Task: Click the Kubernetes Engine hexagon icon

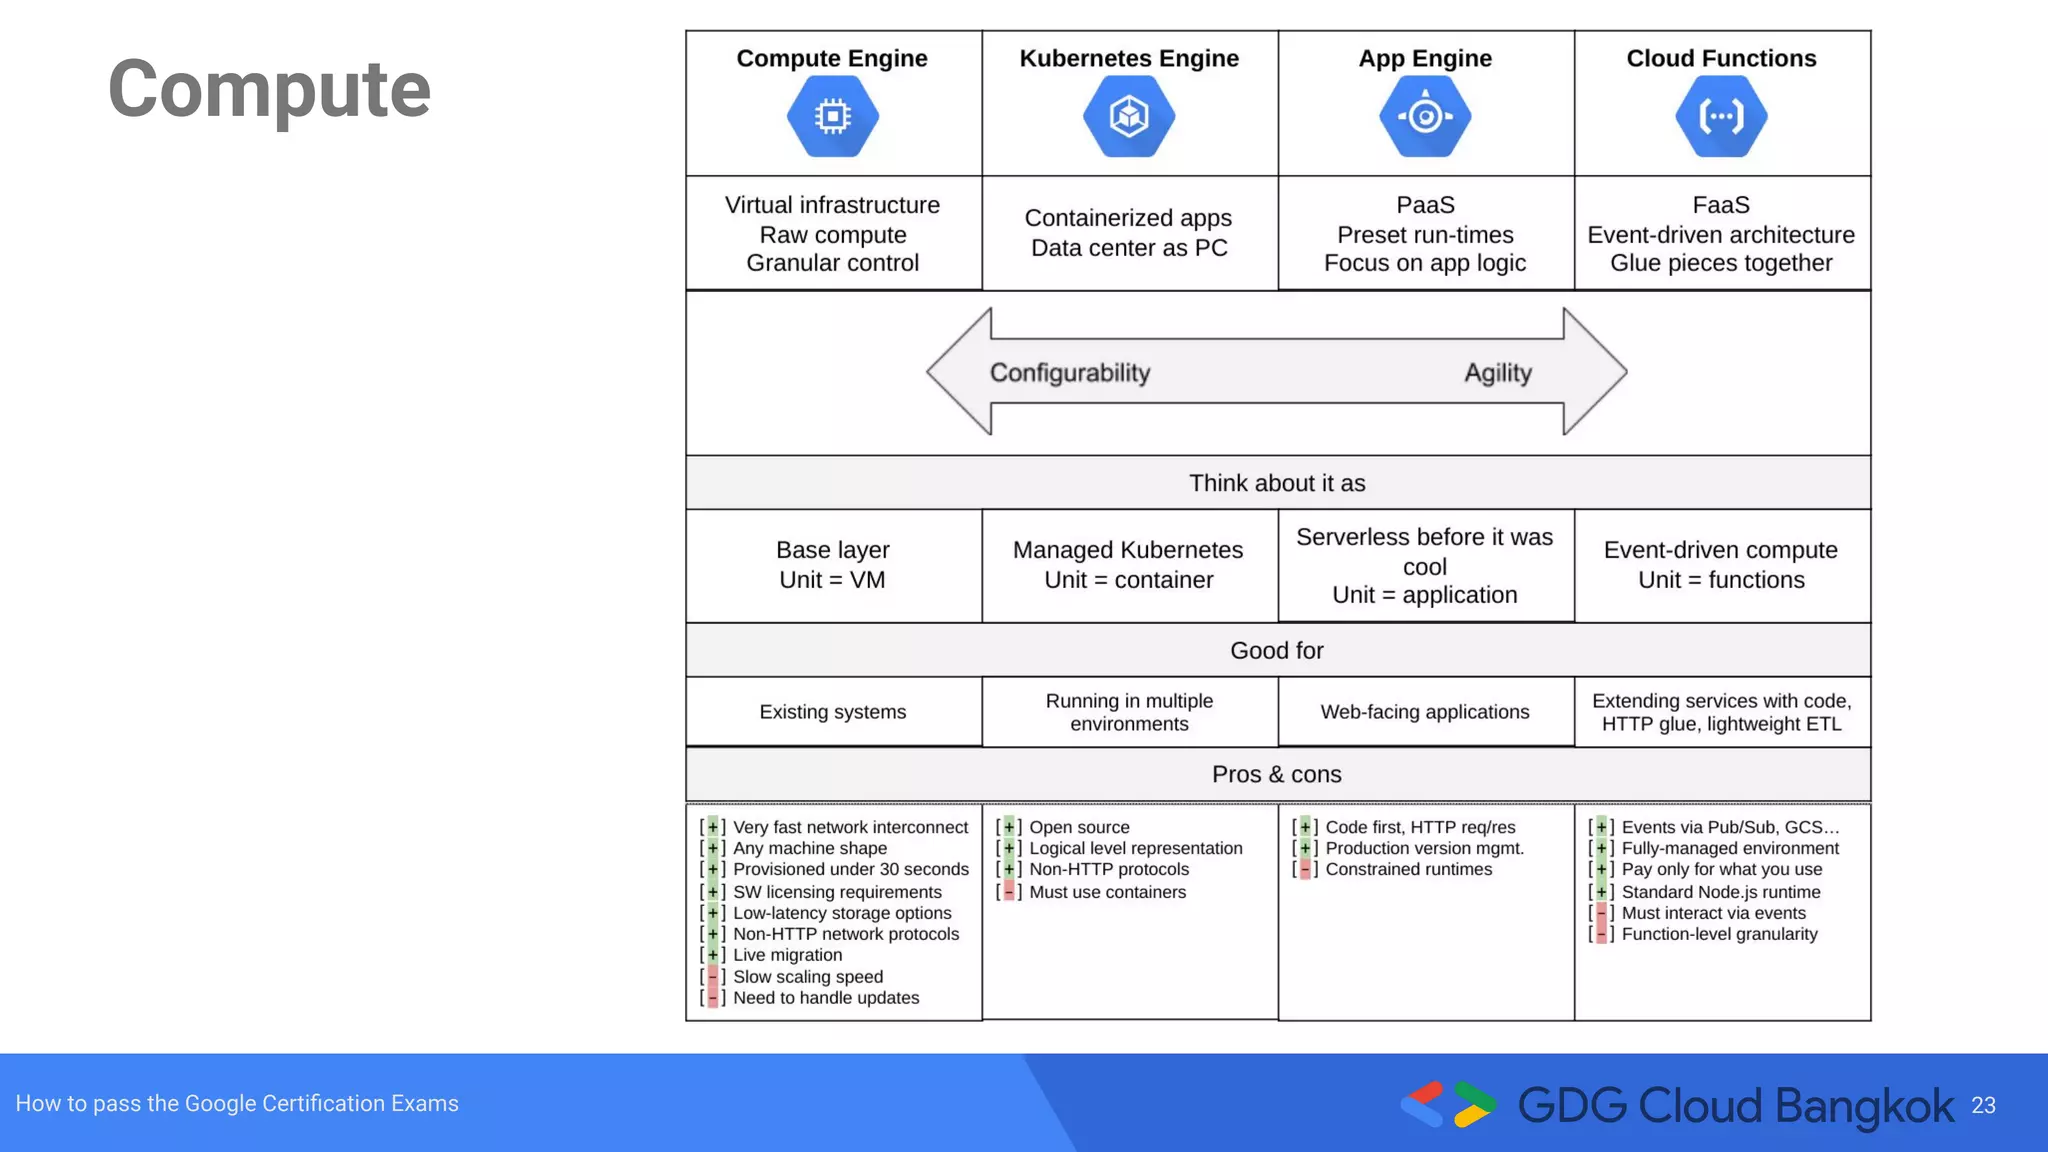Action: [1128, 116]
